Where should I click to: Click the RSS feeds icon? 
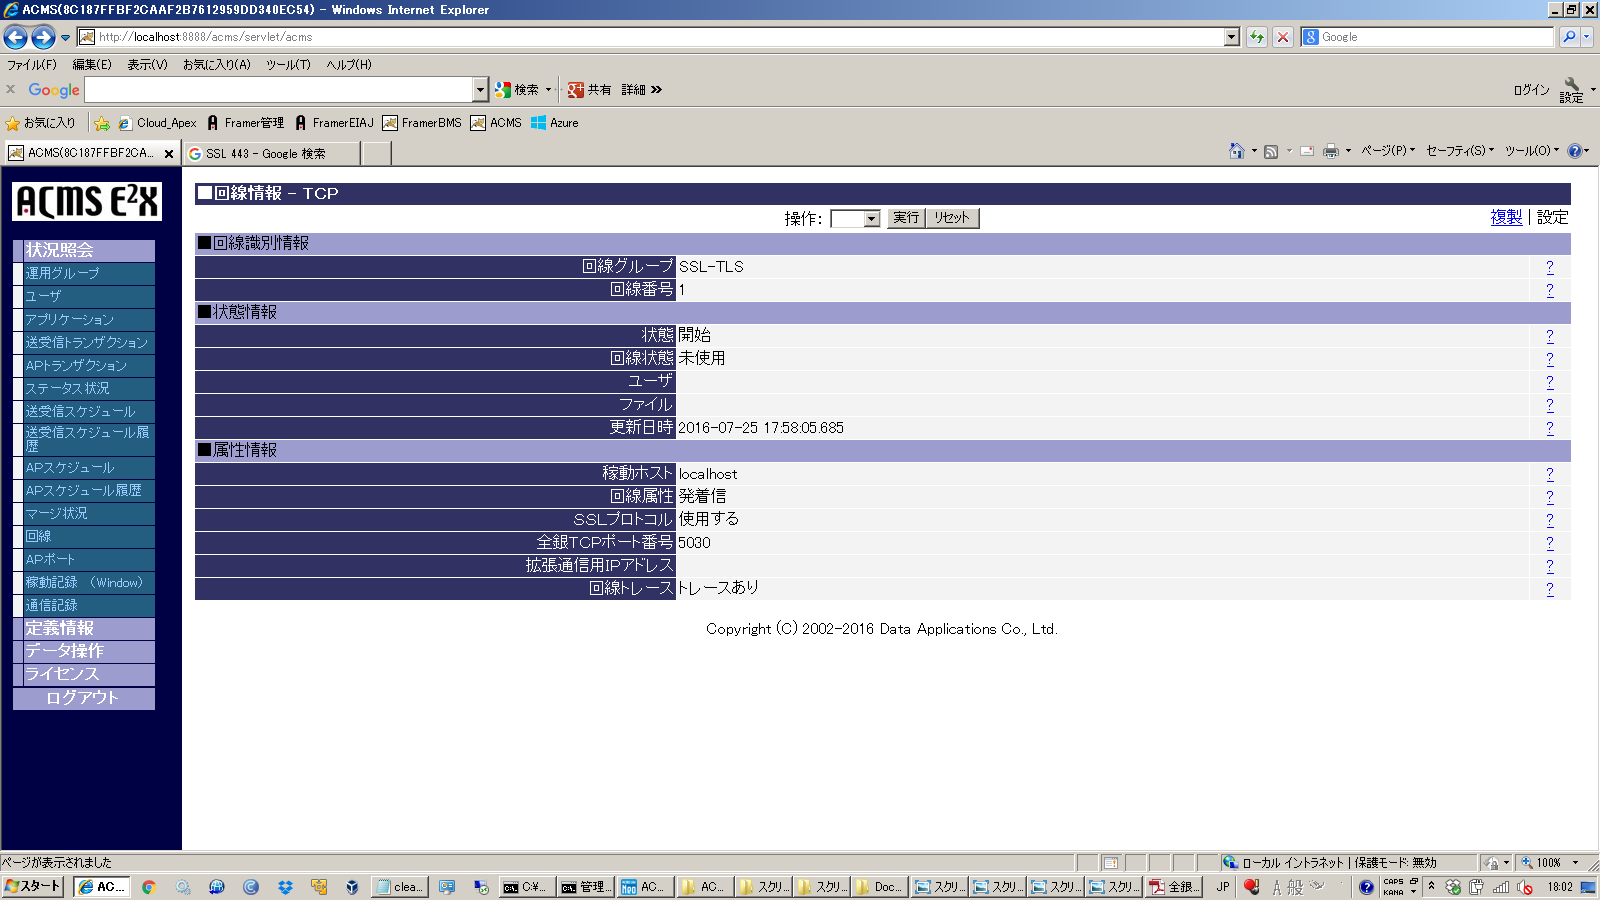point(1271,151)
